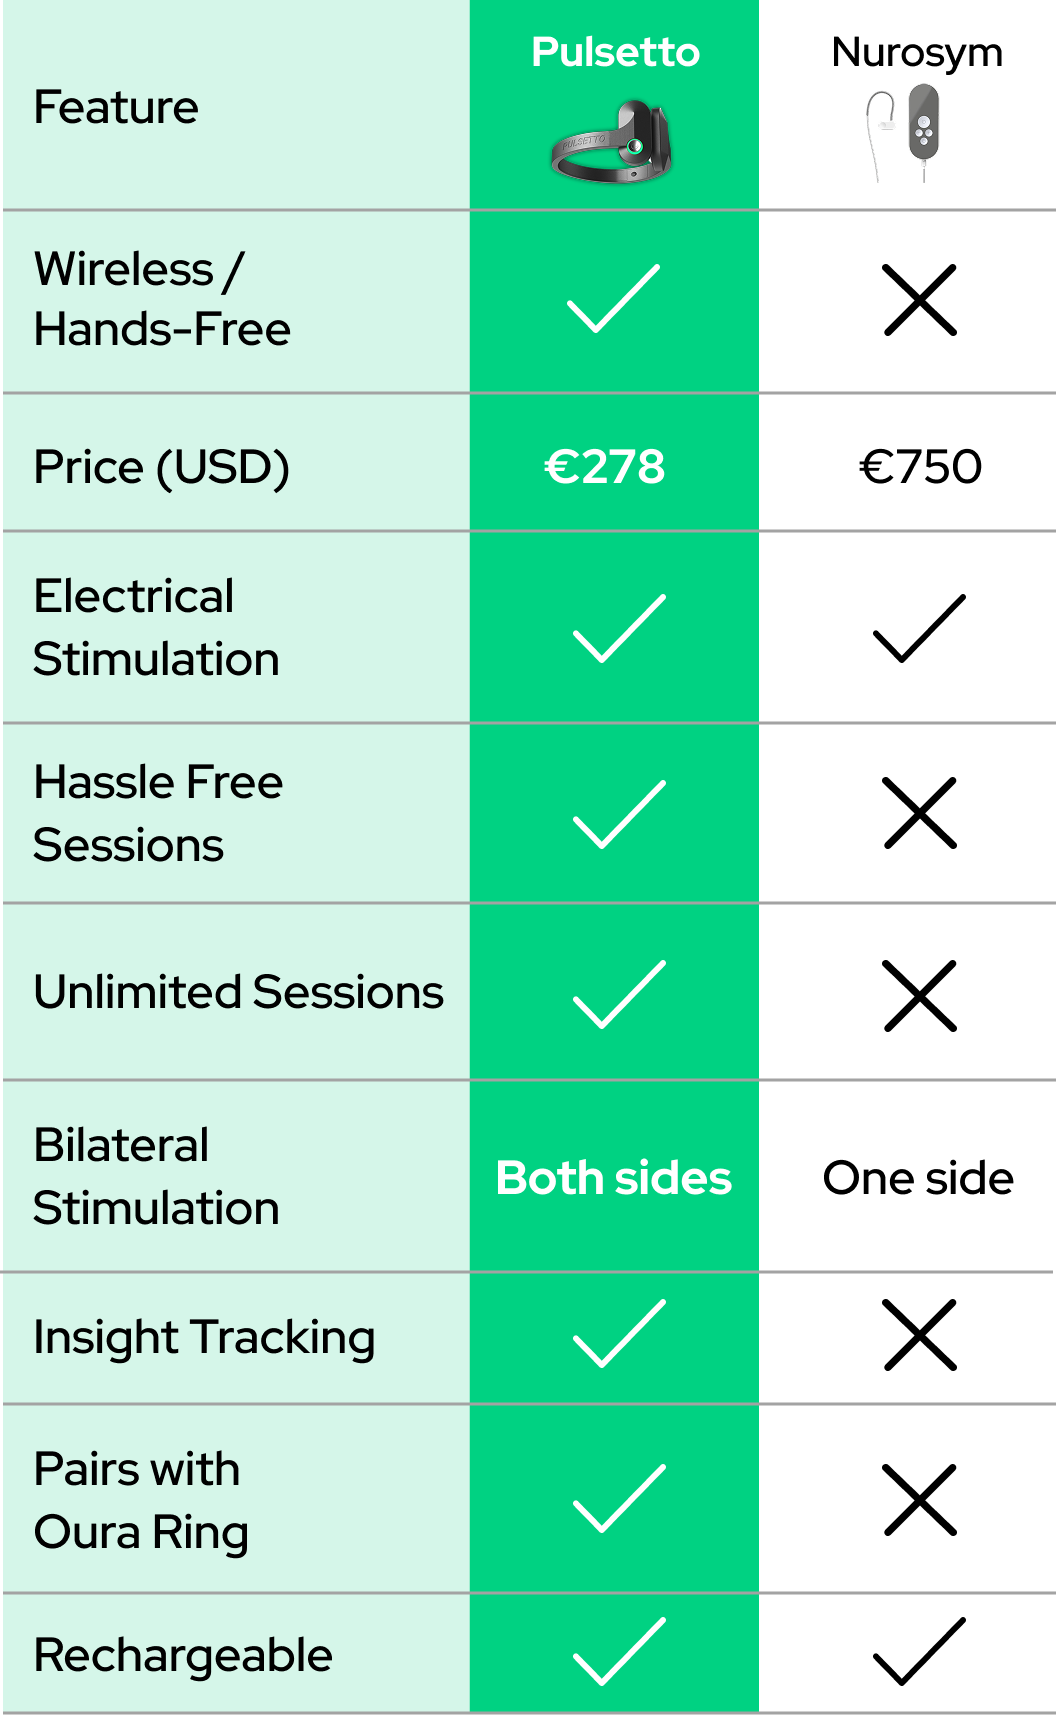Viewport: 1056px width, 1715px height.
Task: Click the Pulsetto neckband device image
Action: pyautogui.click(x=612, y=142)
